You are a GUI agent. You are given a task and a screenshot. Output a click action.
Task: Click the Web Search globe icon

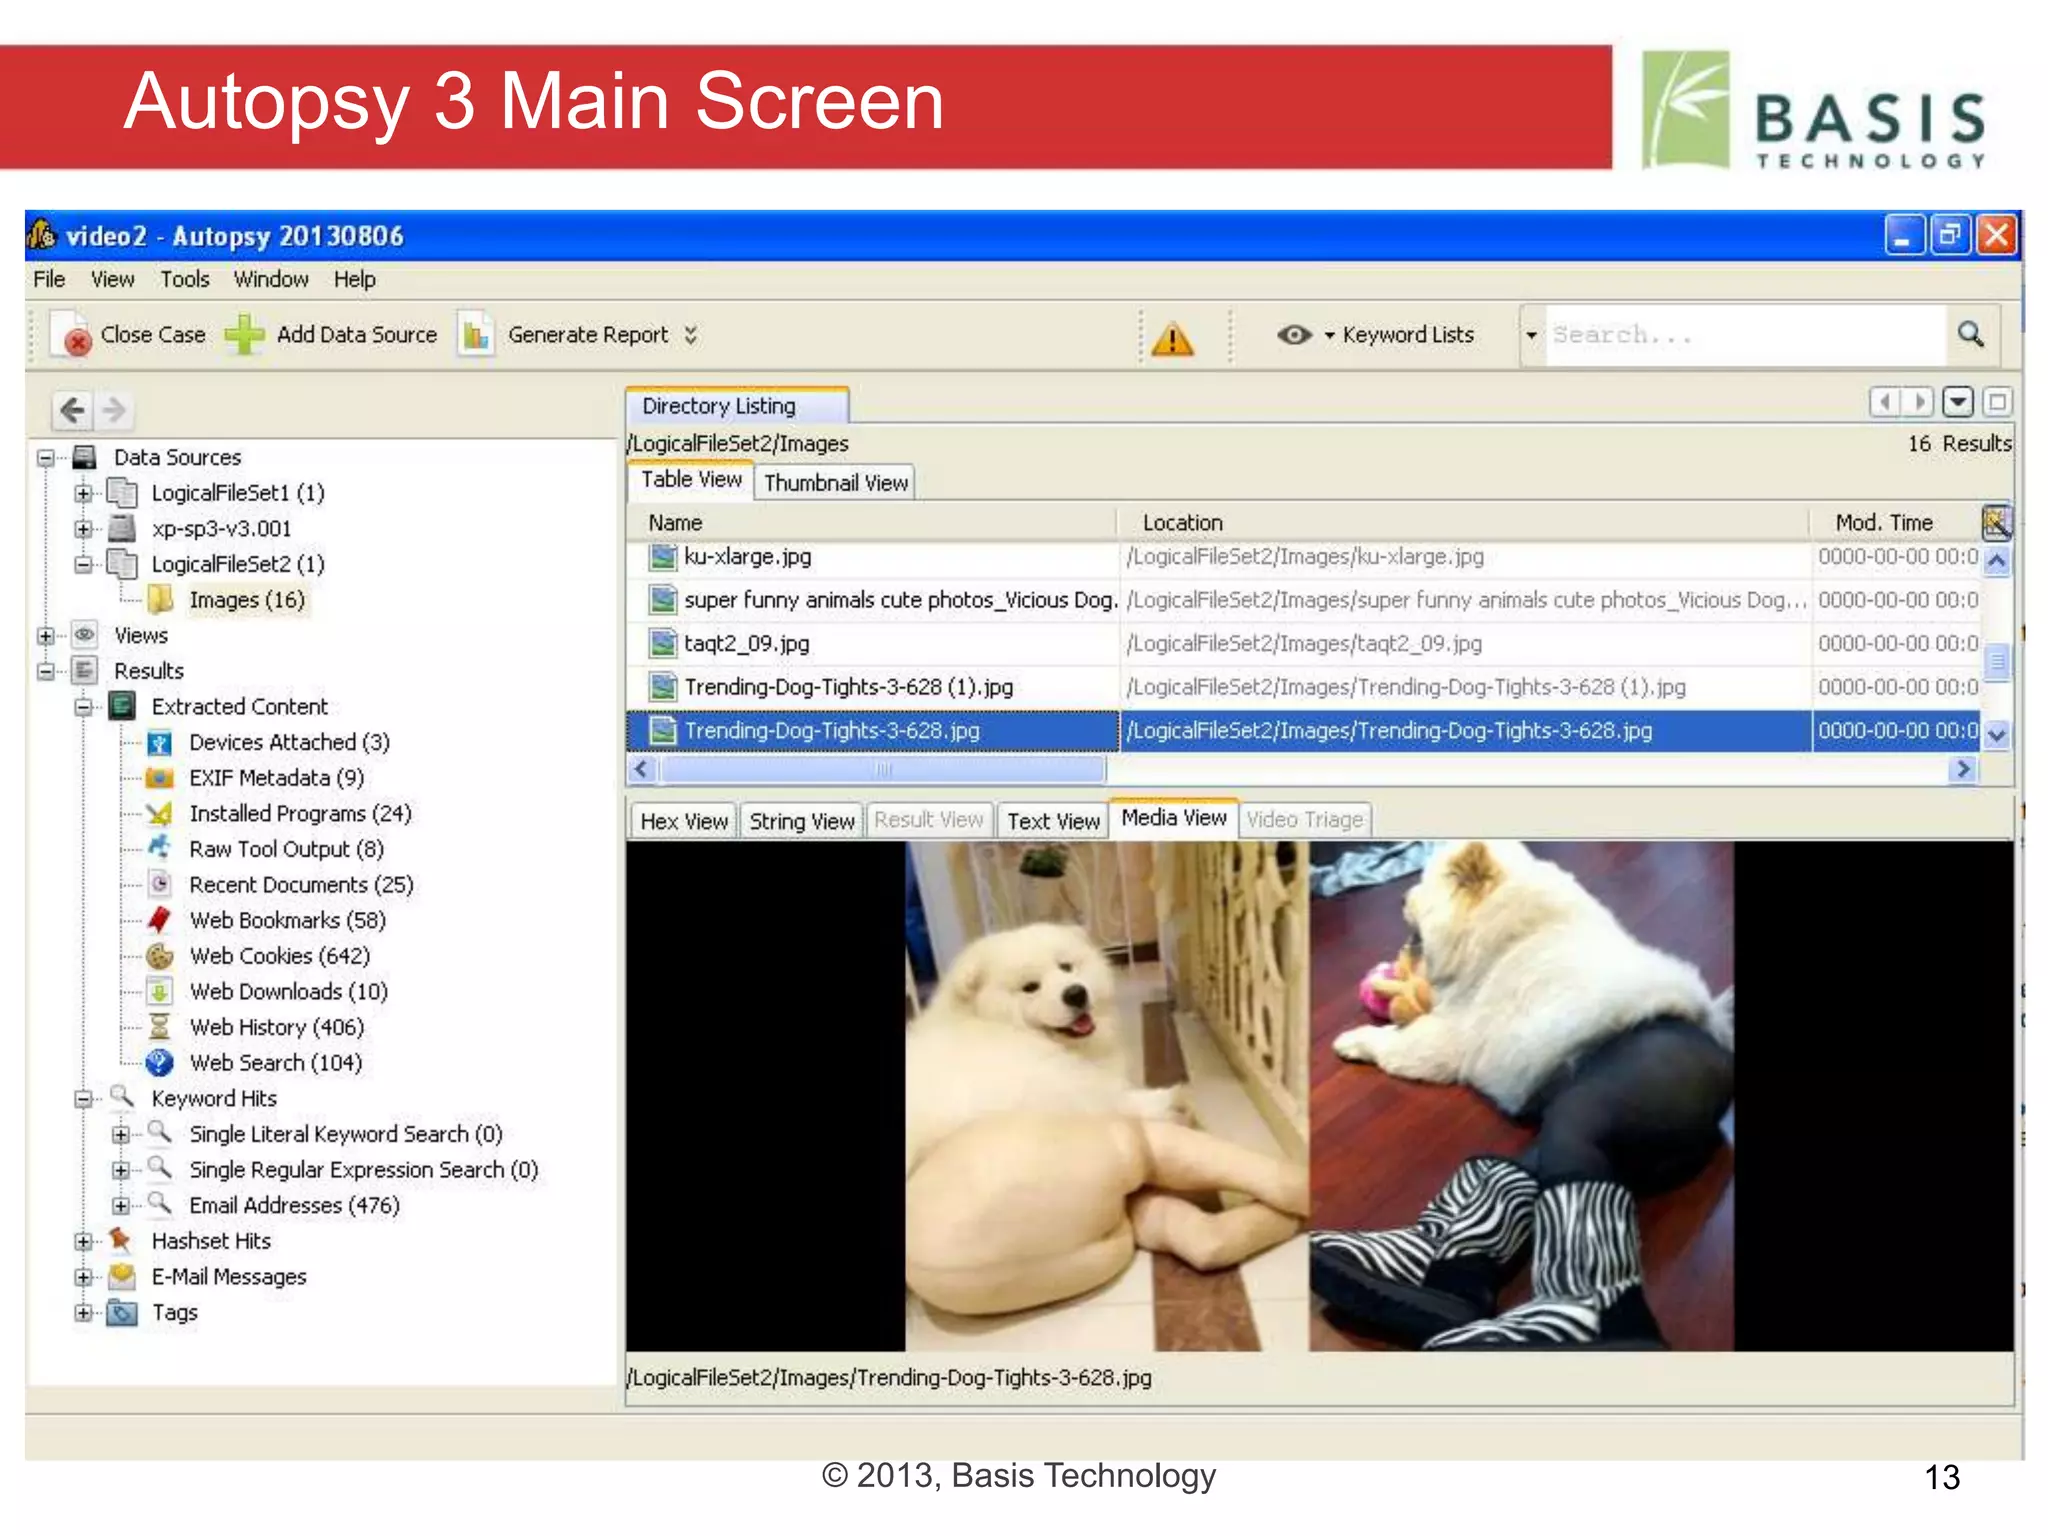tap(160, 1063)
